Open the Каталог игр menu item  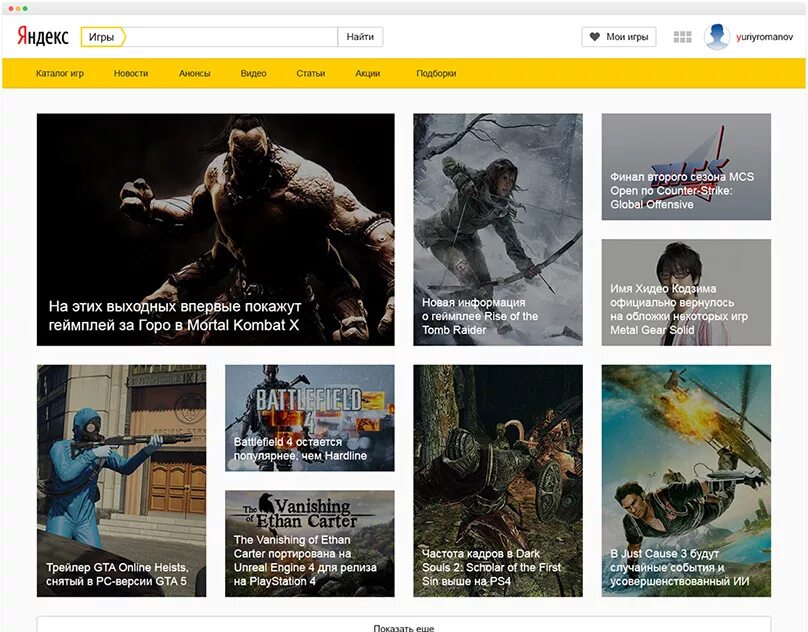click(x=60, y=73)
